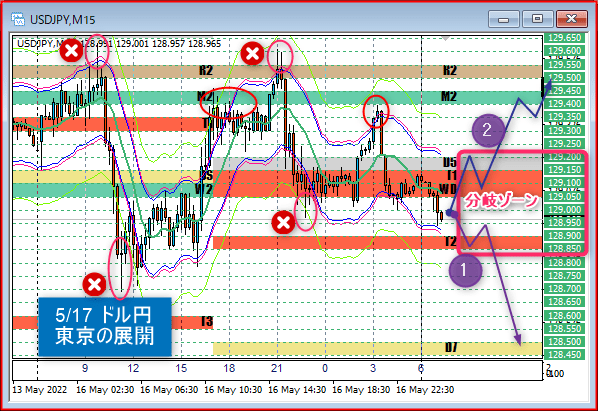Click the blue 5/17 ドル円 東京の展開 label box

pos(104,327)
